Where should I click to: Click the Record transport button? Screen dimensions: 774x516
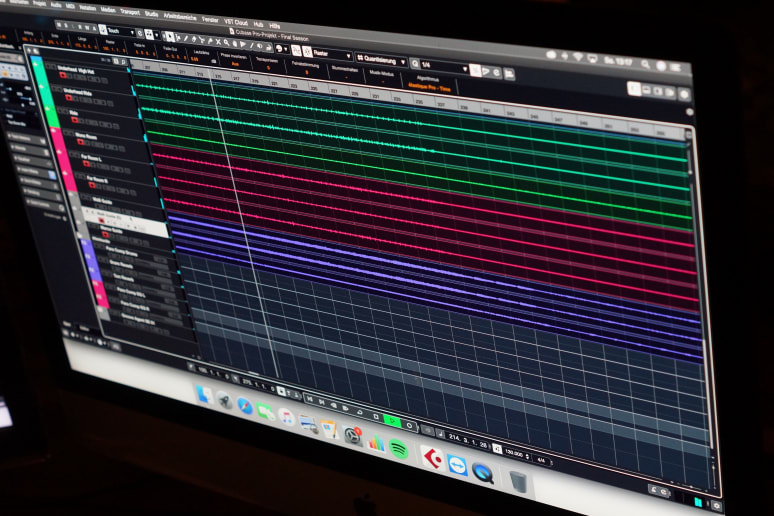[409, 425]
